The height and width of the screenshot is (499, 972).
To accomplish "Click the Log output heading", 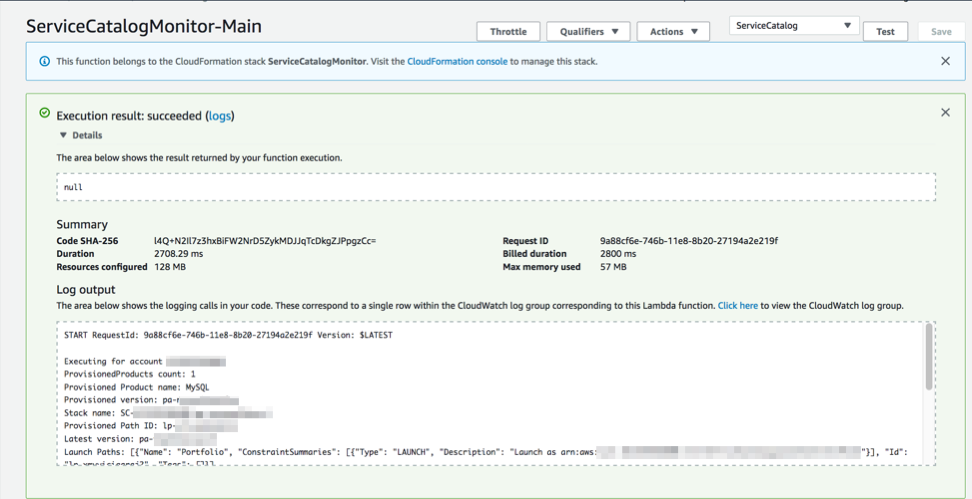I will pos(86,289).
